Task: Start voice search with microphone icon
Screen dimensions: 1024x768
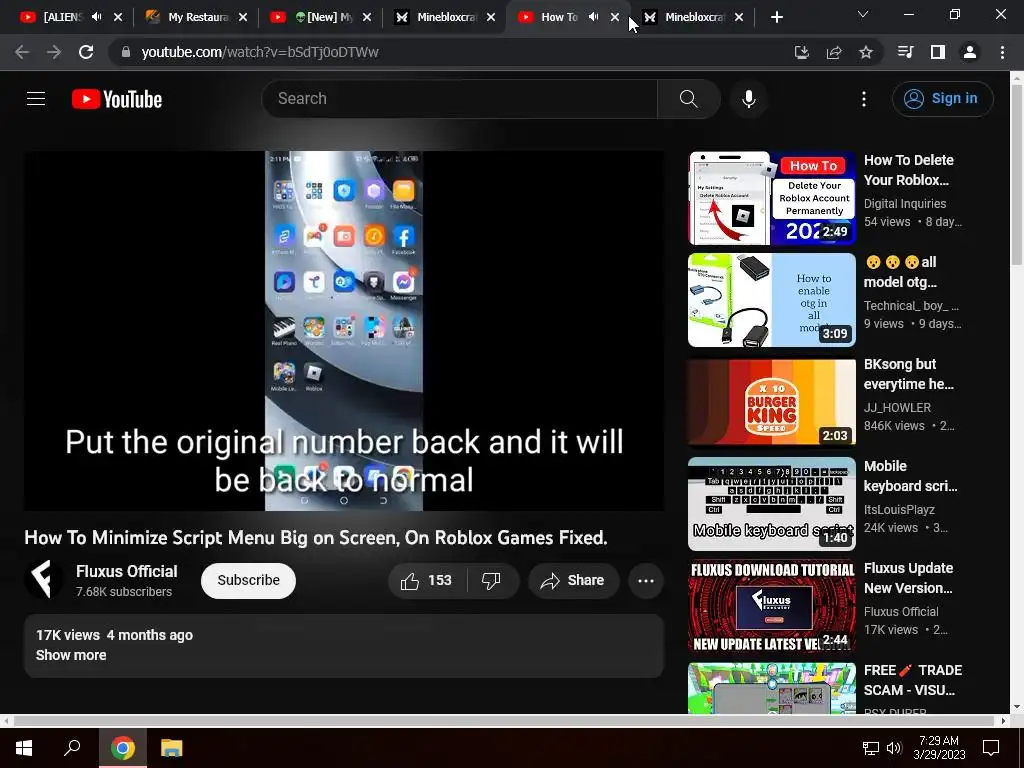Action: (749, 99)
